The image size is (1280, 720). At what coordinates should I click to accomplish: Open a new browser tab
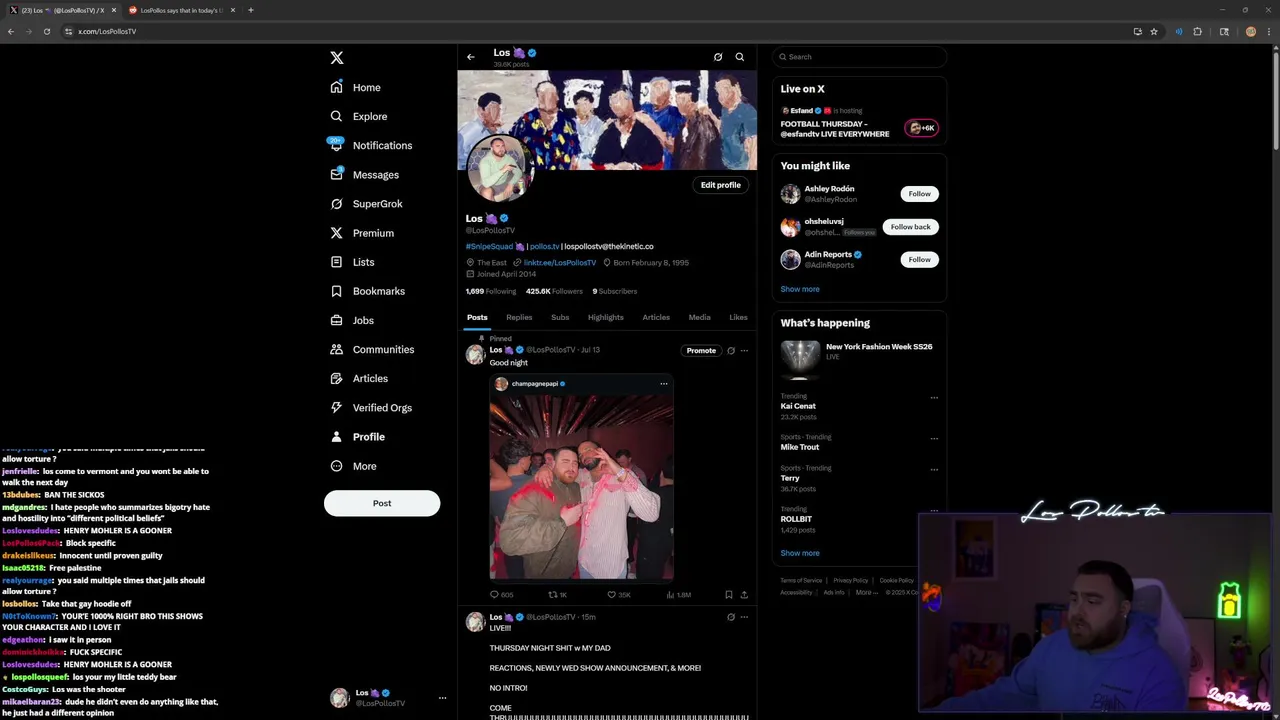click(x=250, y=10)
